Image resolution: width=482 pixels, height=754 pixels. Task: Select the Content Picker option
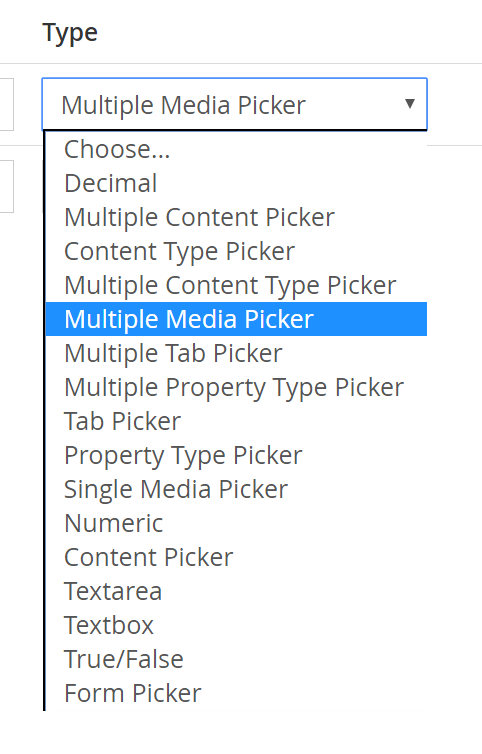[236, 557]
